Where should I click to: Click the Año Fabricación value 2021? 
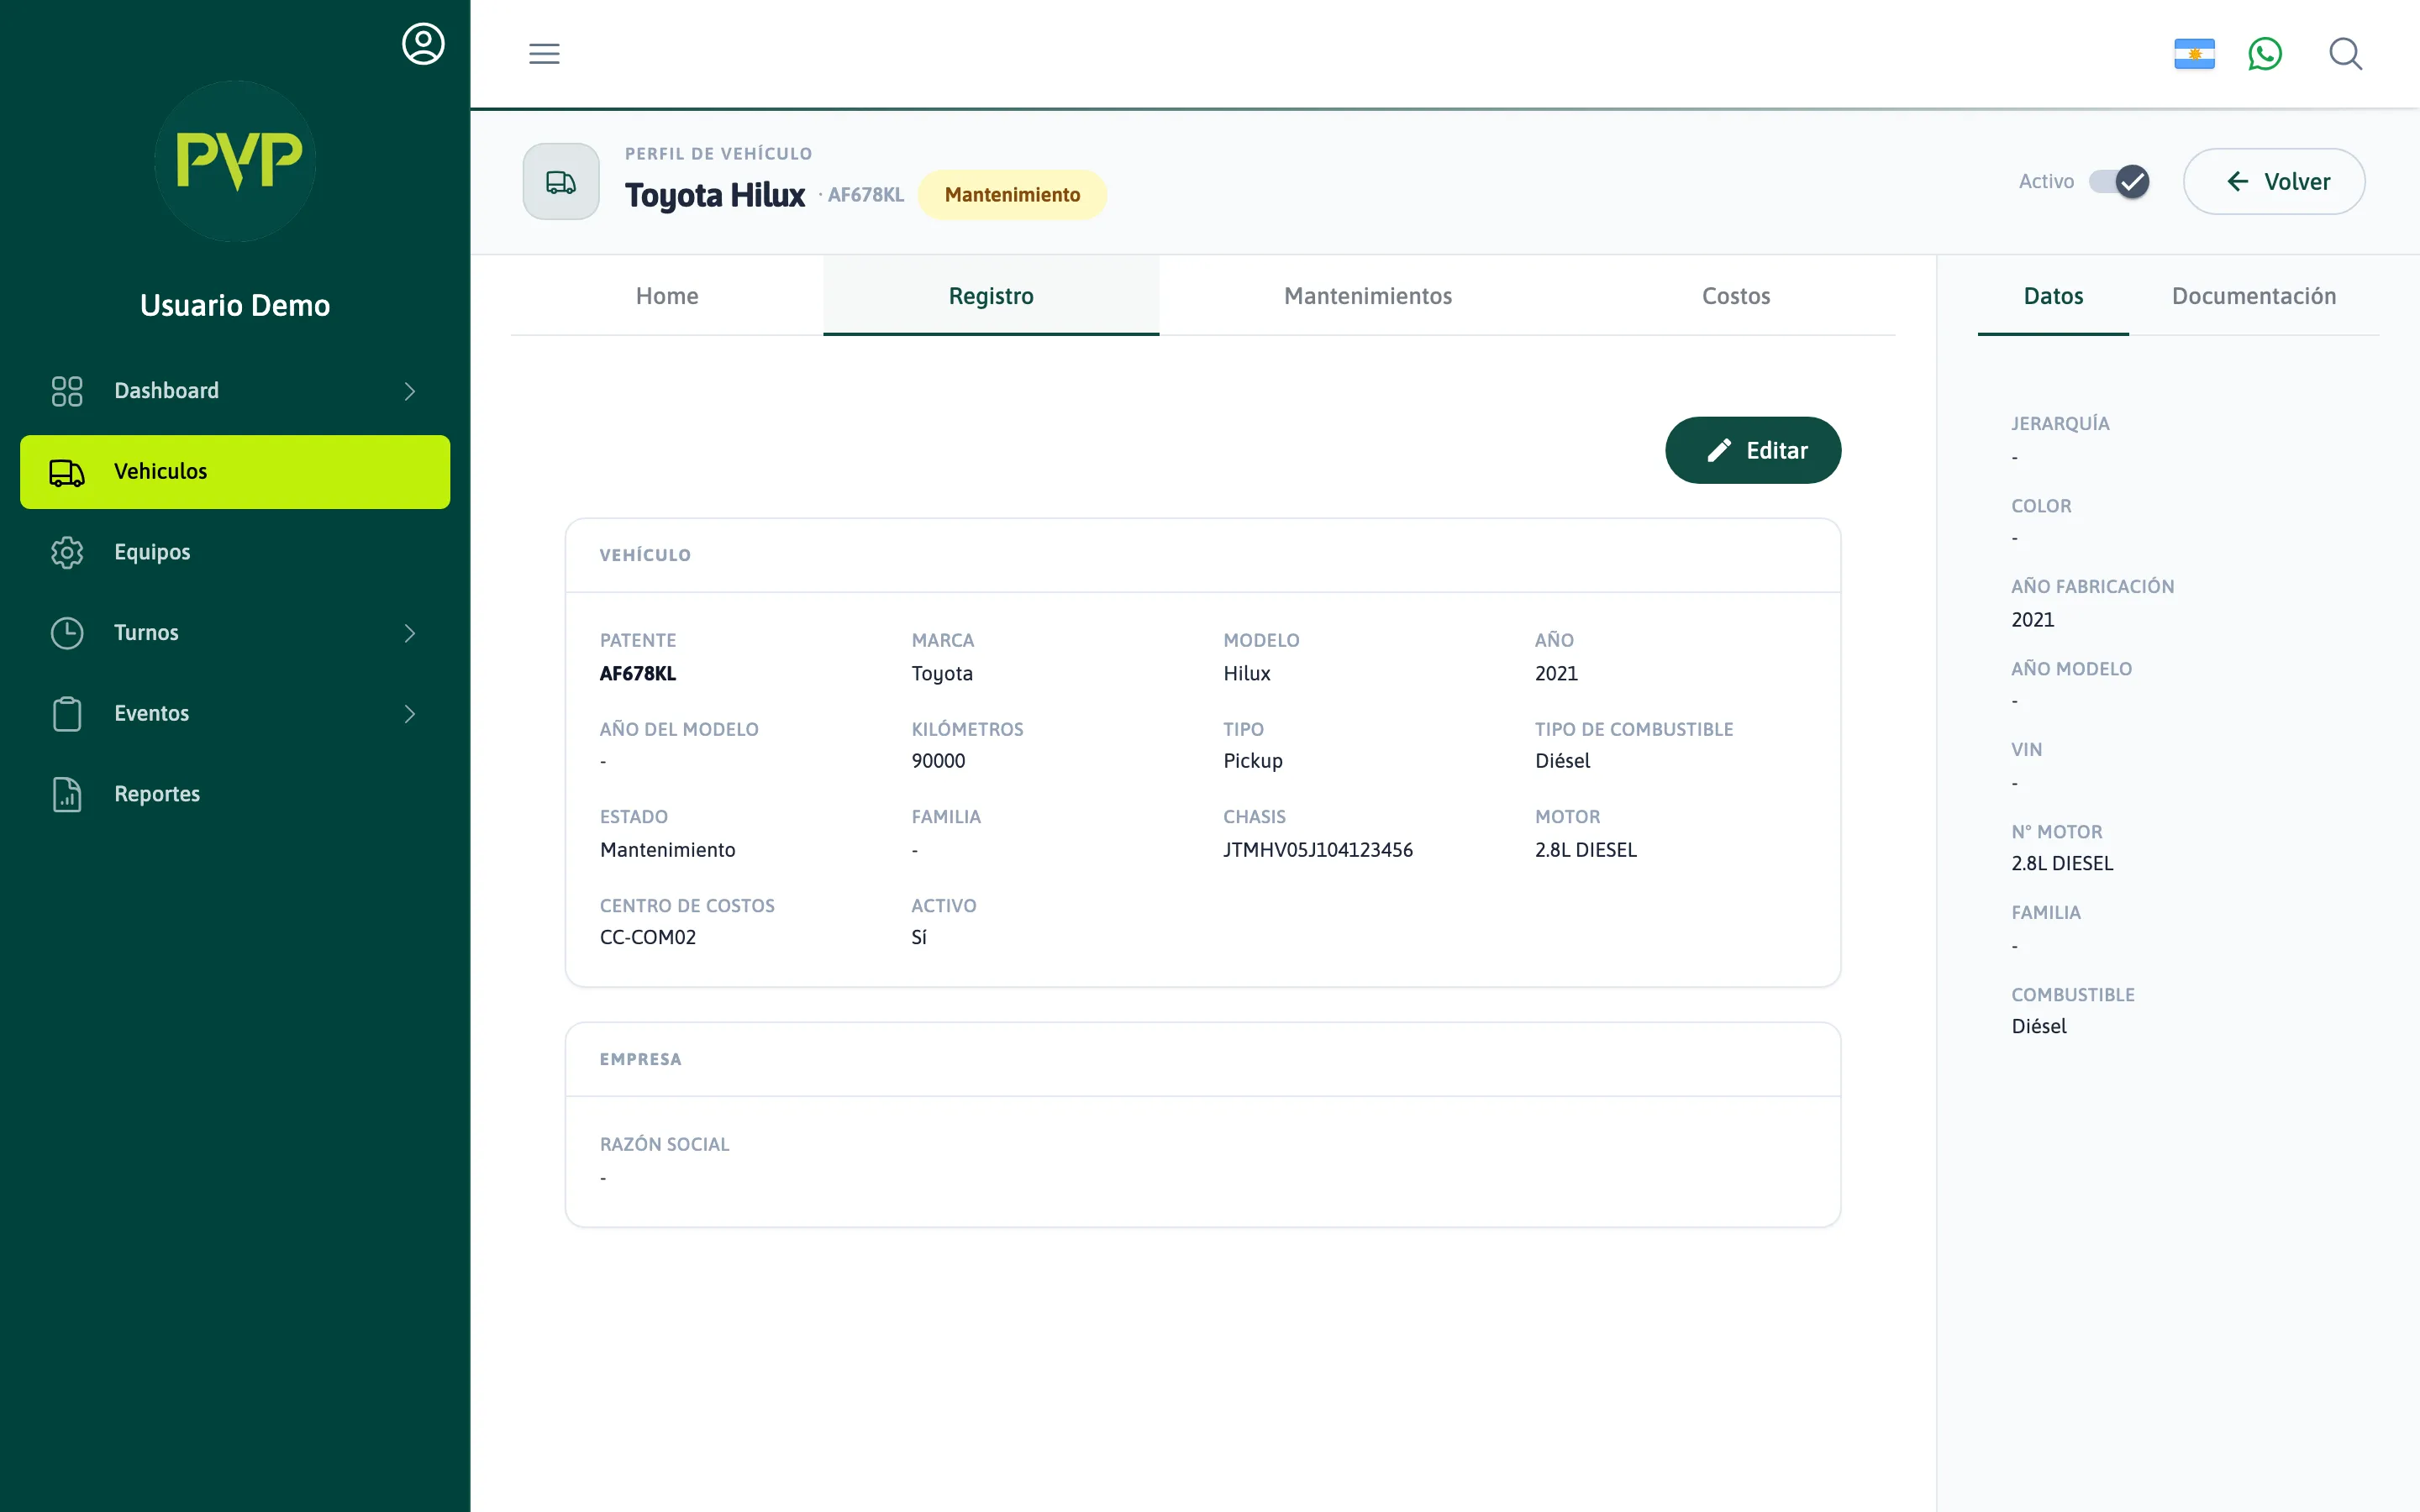tap(2033, 620)
